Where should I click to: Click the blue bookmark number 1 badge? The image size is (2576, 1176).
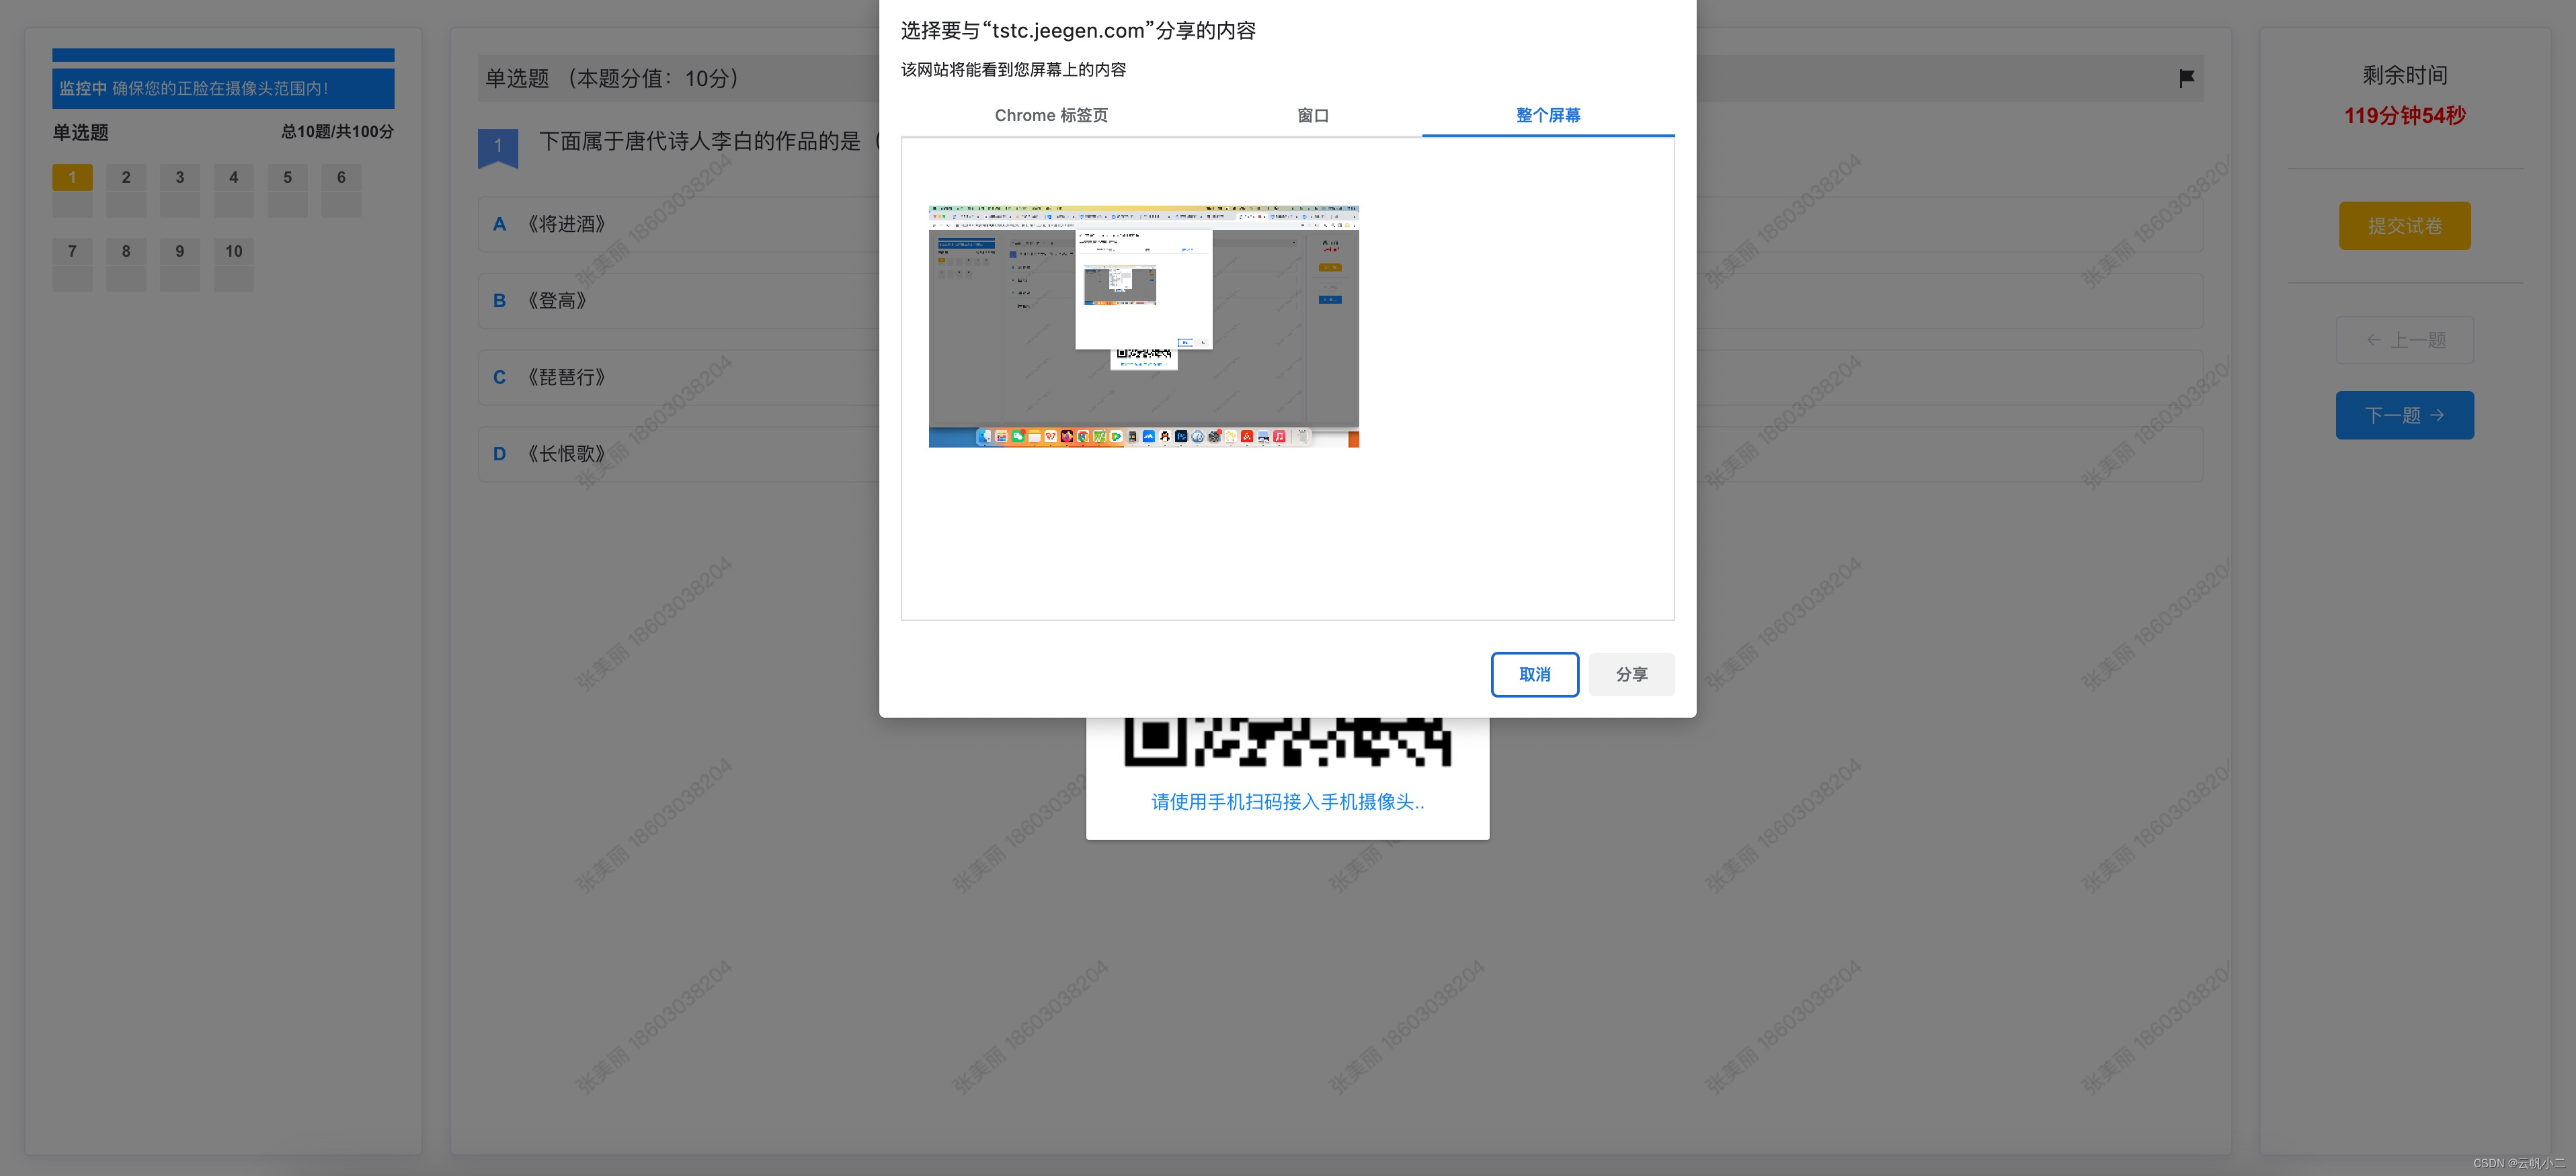[x=498, y=147]
